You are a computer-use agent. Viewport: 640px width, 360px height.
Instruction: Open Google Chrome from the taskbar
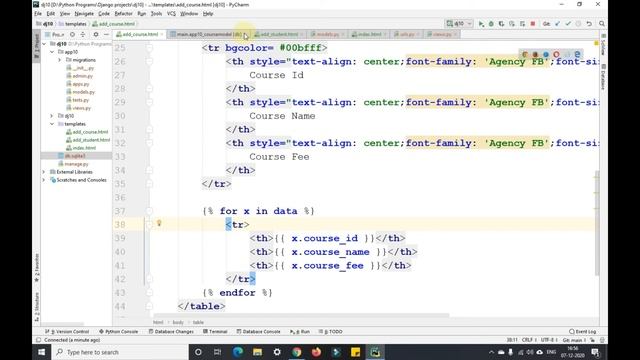[297, 352]
